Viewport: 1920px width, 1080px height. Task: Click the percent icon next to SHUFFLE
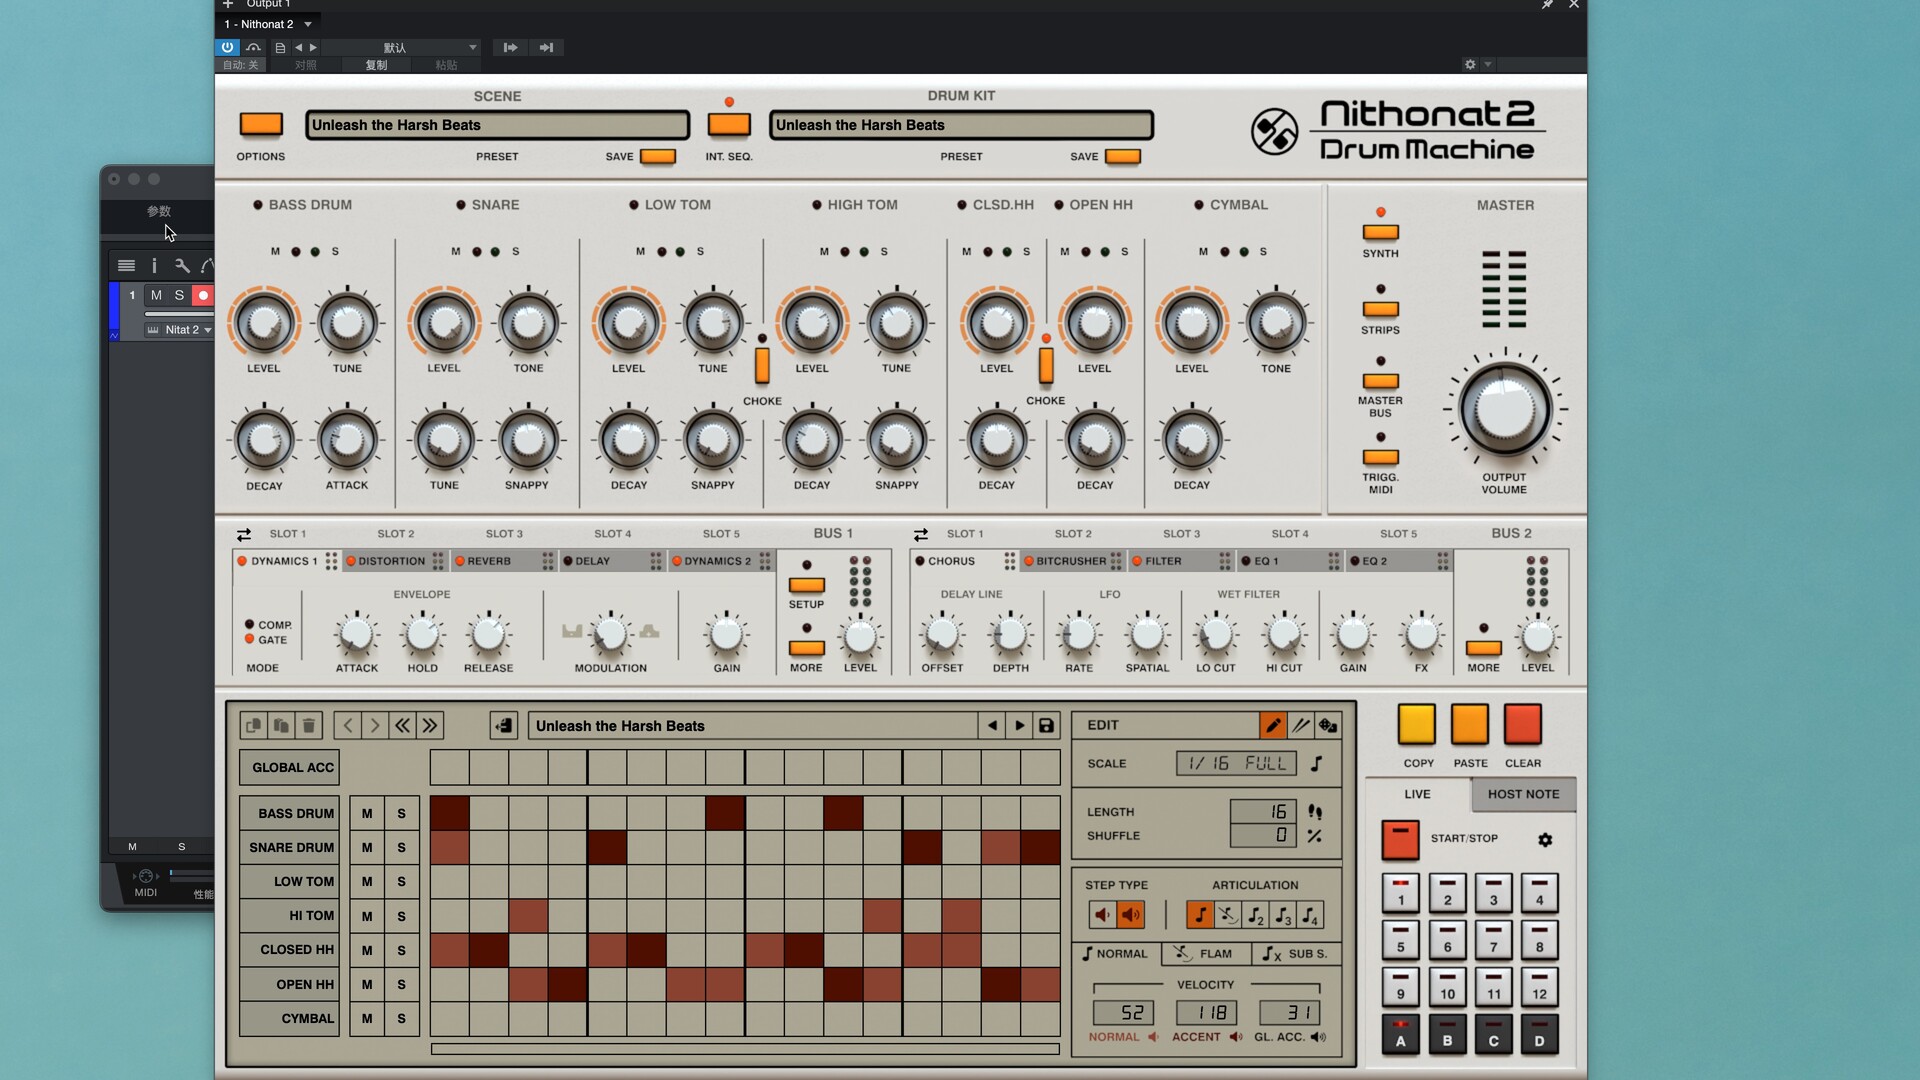point(1315,836)
